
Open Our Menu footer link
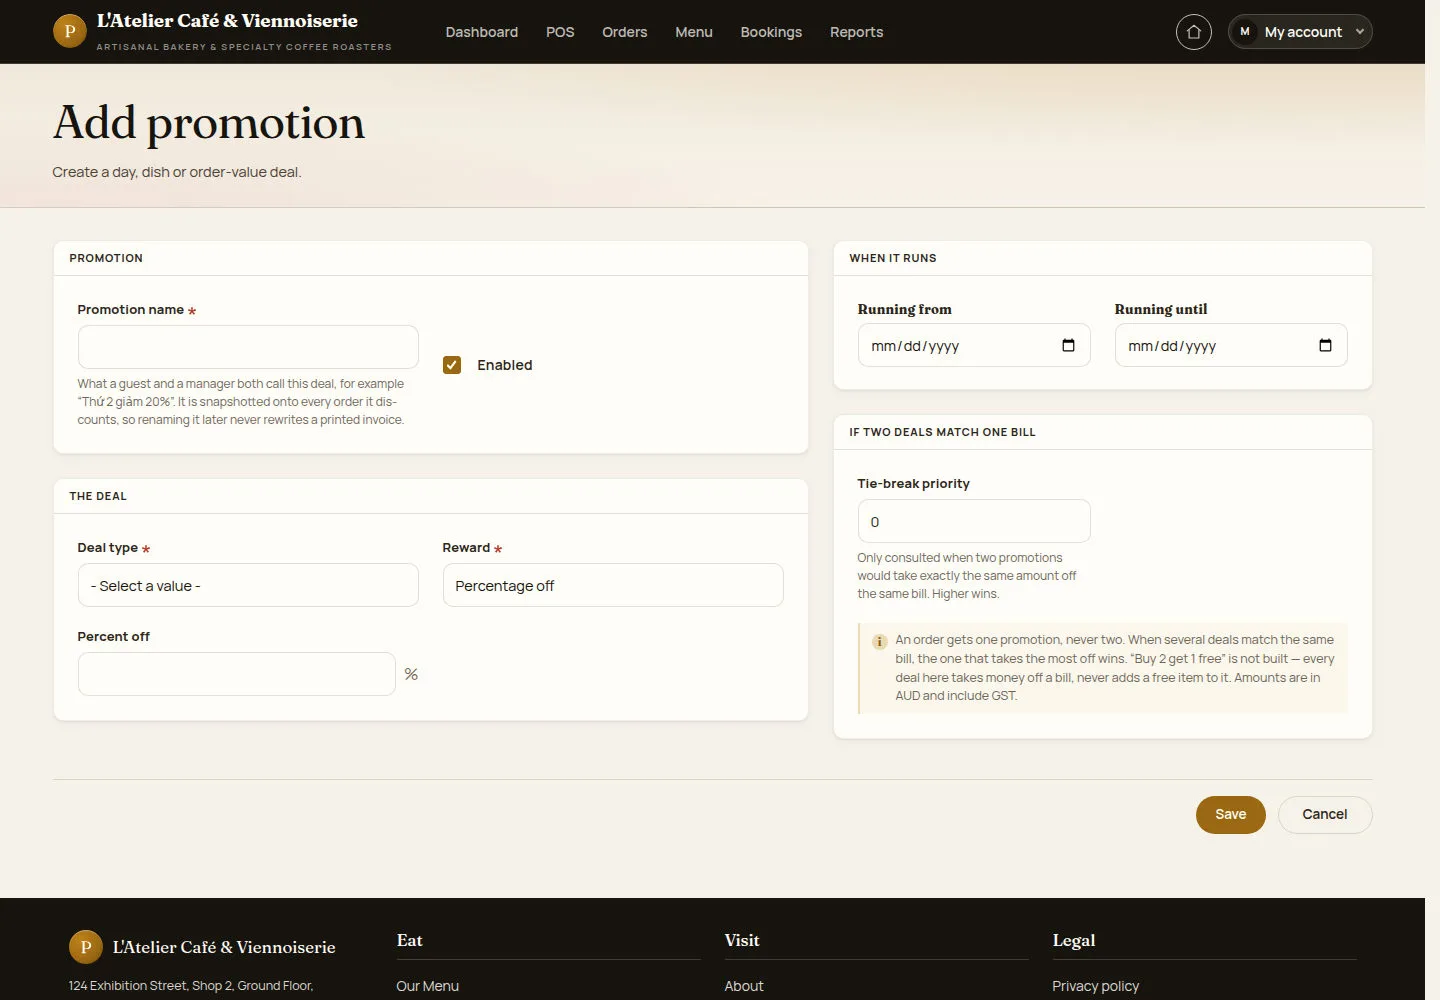pos(428,986)
